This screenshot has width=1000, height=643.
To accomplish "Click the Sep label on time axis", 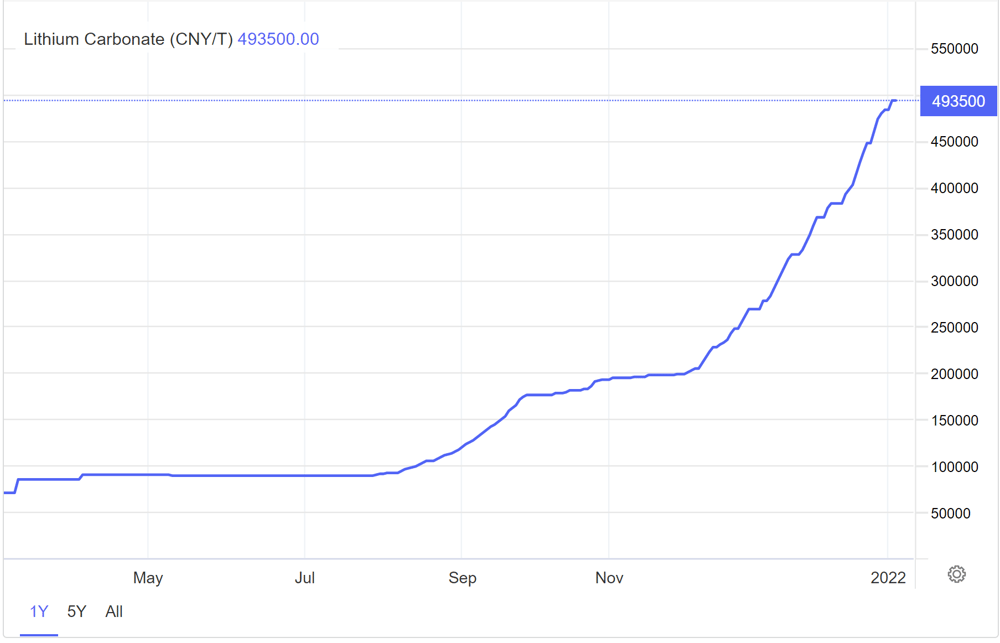I will [x=462, y=577].
